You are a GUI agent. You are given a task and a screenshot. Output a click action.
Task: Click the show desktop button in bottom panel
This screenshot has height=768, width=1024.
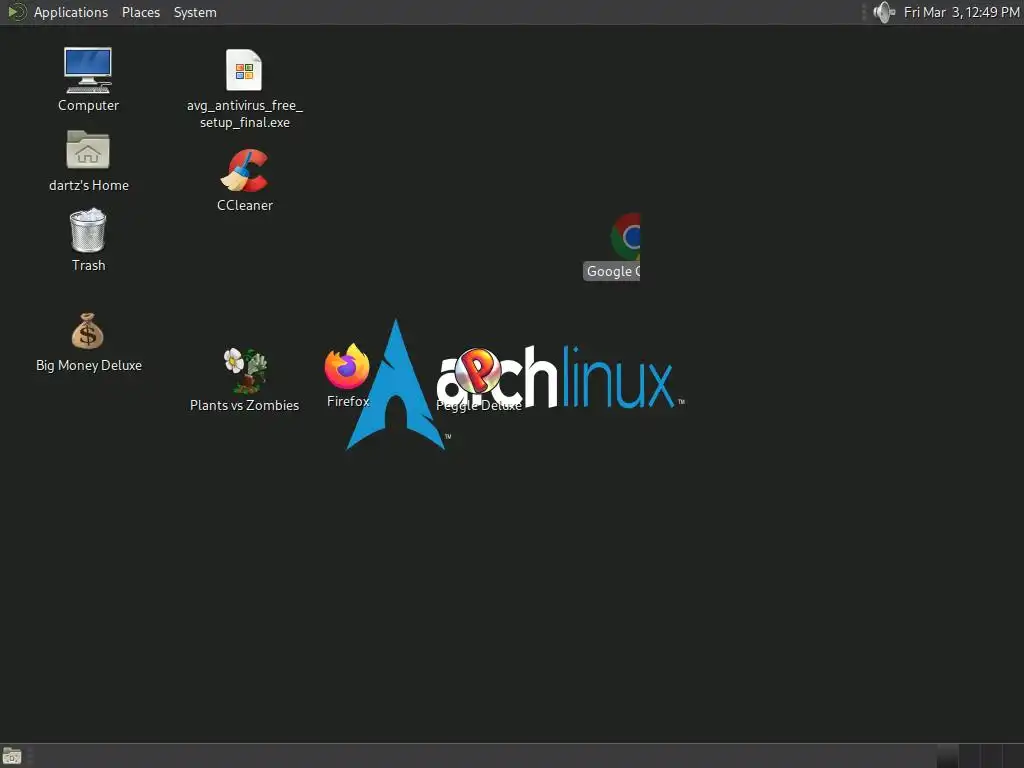[x=12, y=756]
